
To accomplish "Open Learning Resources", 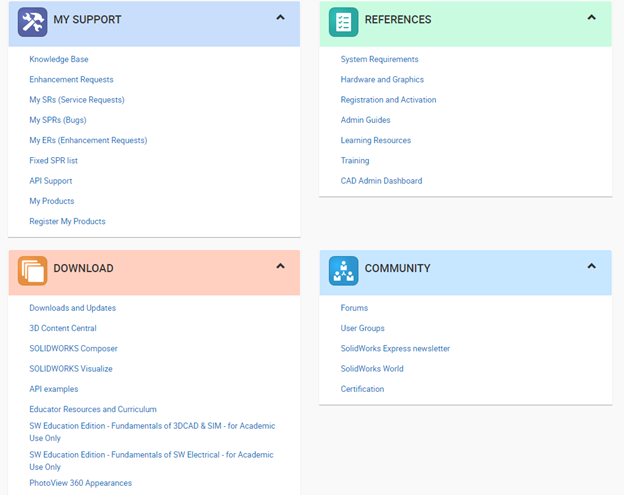I will tap(376, 140).
